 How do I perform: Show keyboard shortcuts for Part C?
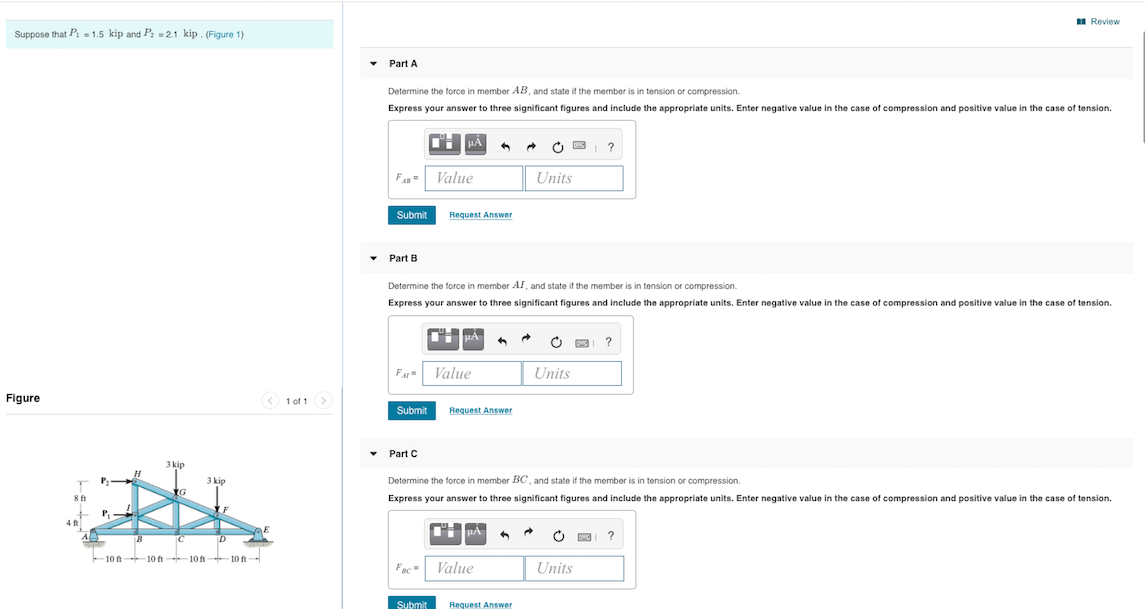pyautogui.click(x=584, y=537)
